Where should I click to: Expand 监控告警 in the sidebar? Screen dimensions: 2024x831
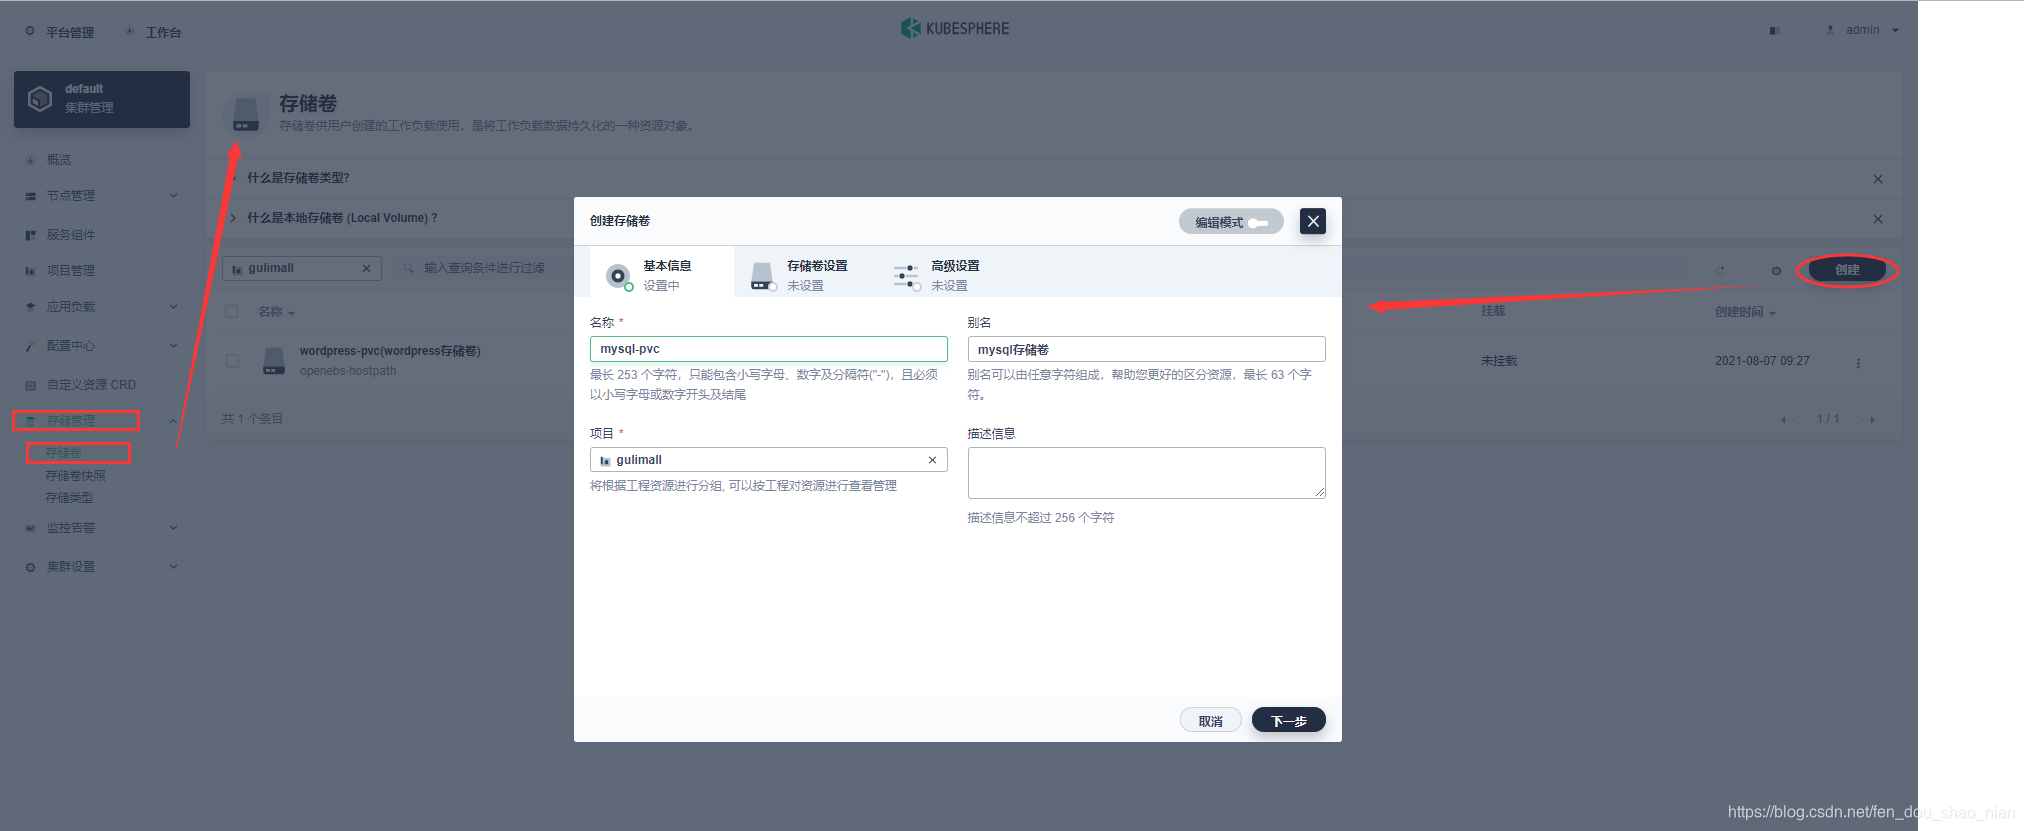102,528
